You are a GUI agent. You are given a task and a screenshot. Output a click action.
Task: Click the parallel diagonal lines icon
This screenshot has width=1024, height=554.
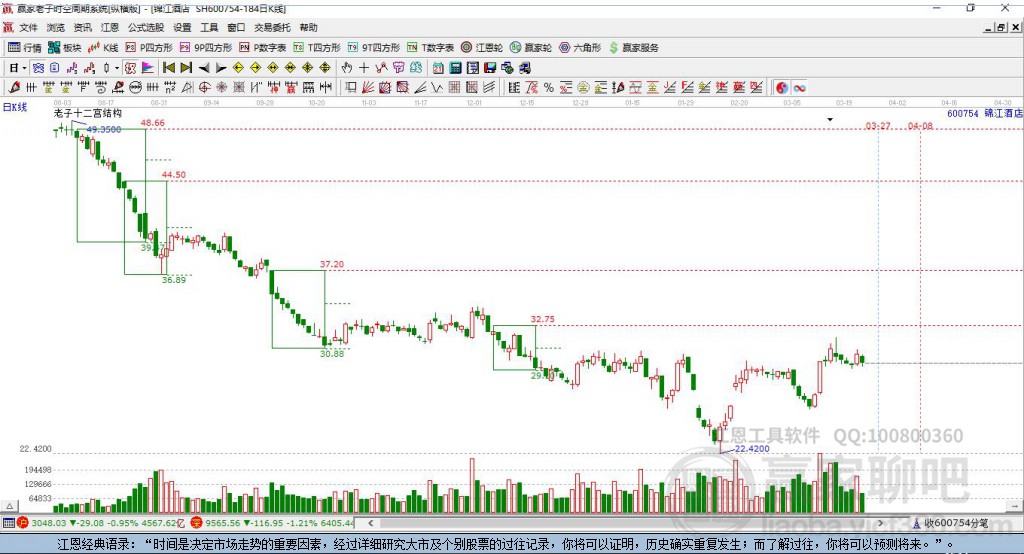click(490, 88)
